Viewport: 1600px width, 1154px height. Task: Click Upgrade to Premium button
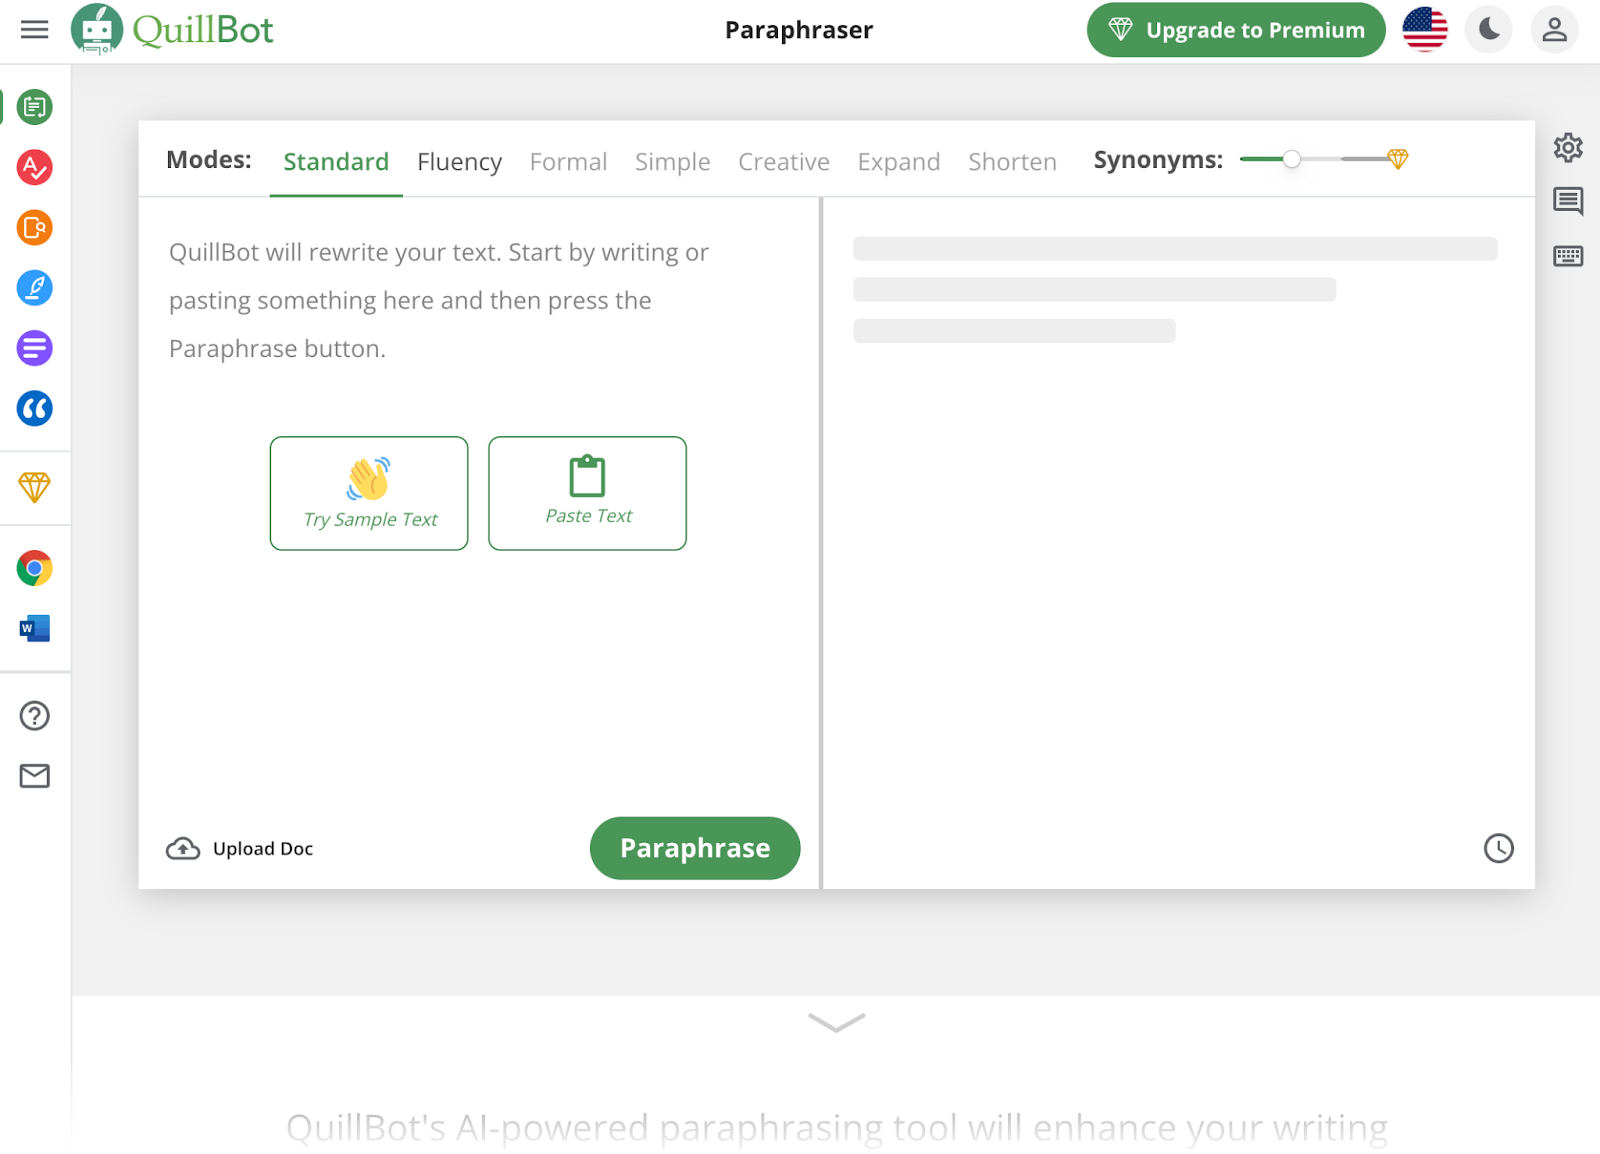coord(1236,30)
